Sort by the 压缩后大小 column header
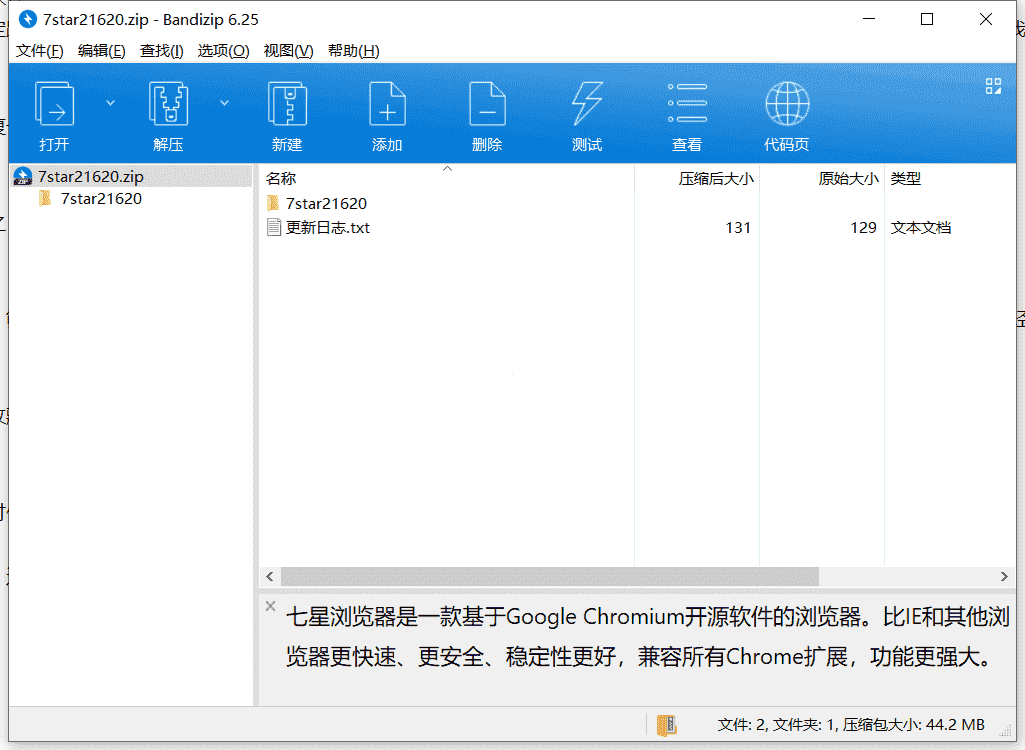Viewport: 1025px width, 750px height. pyautogui.click(x=697, y=178)
